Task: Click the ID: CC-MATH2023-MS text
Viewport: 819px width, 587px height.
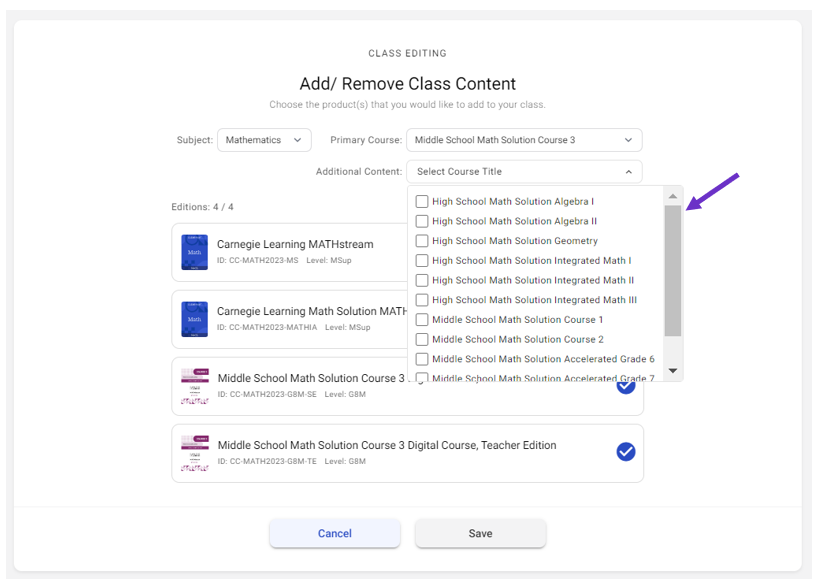Action: 258,260
